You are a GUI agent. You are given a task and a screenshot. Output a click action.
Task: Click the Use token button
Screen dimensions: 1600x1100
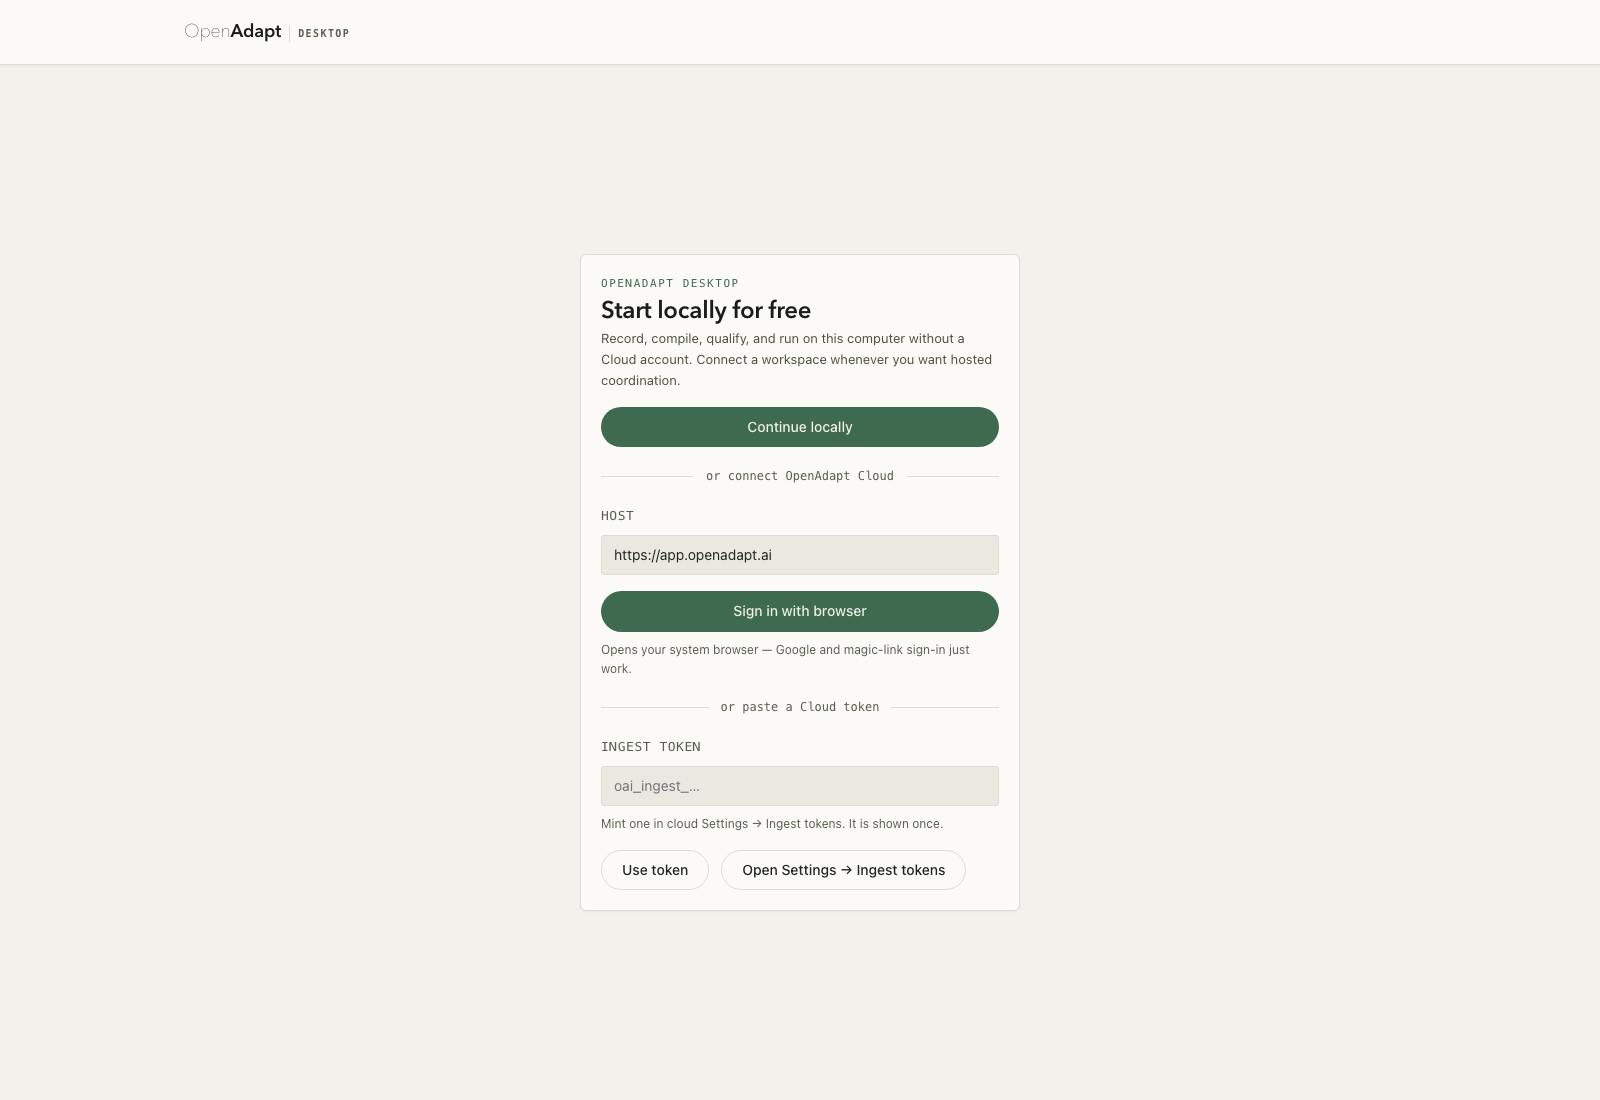click(x=655, y=870)
